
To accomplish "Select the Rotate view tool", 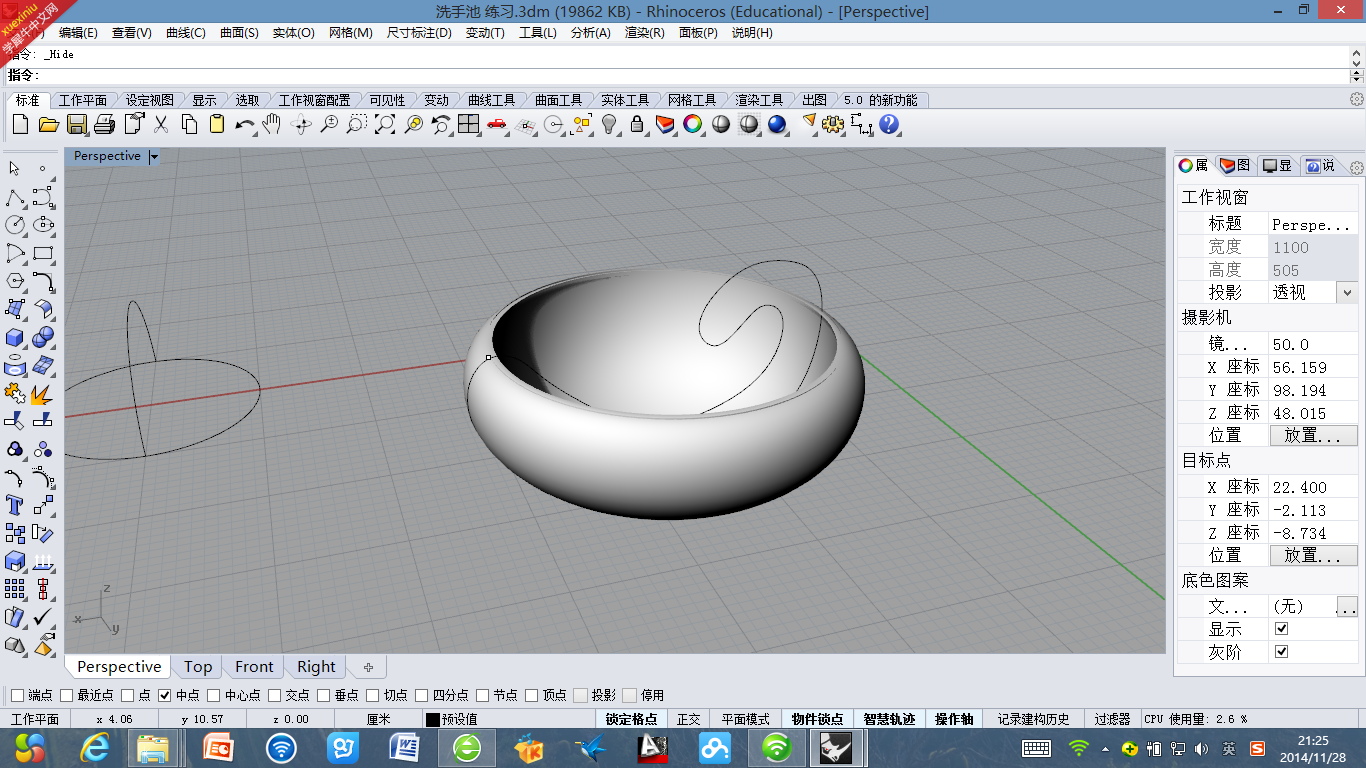I will point(300,124).
